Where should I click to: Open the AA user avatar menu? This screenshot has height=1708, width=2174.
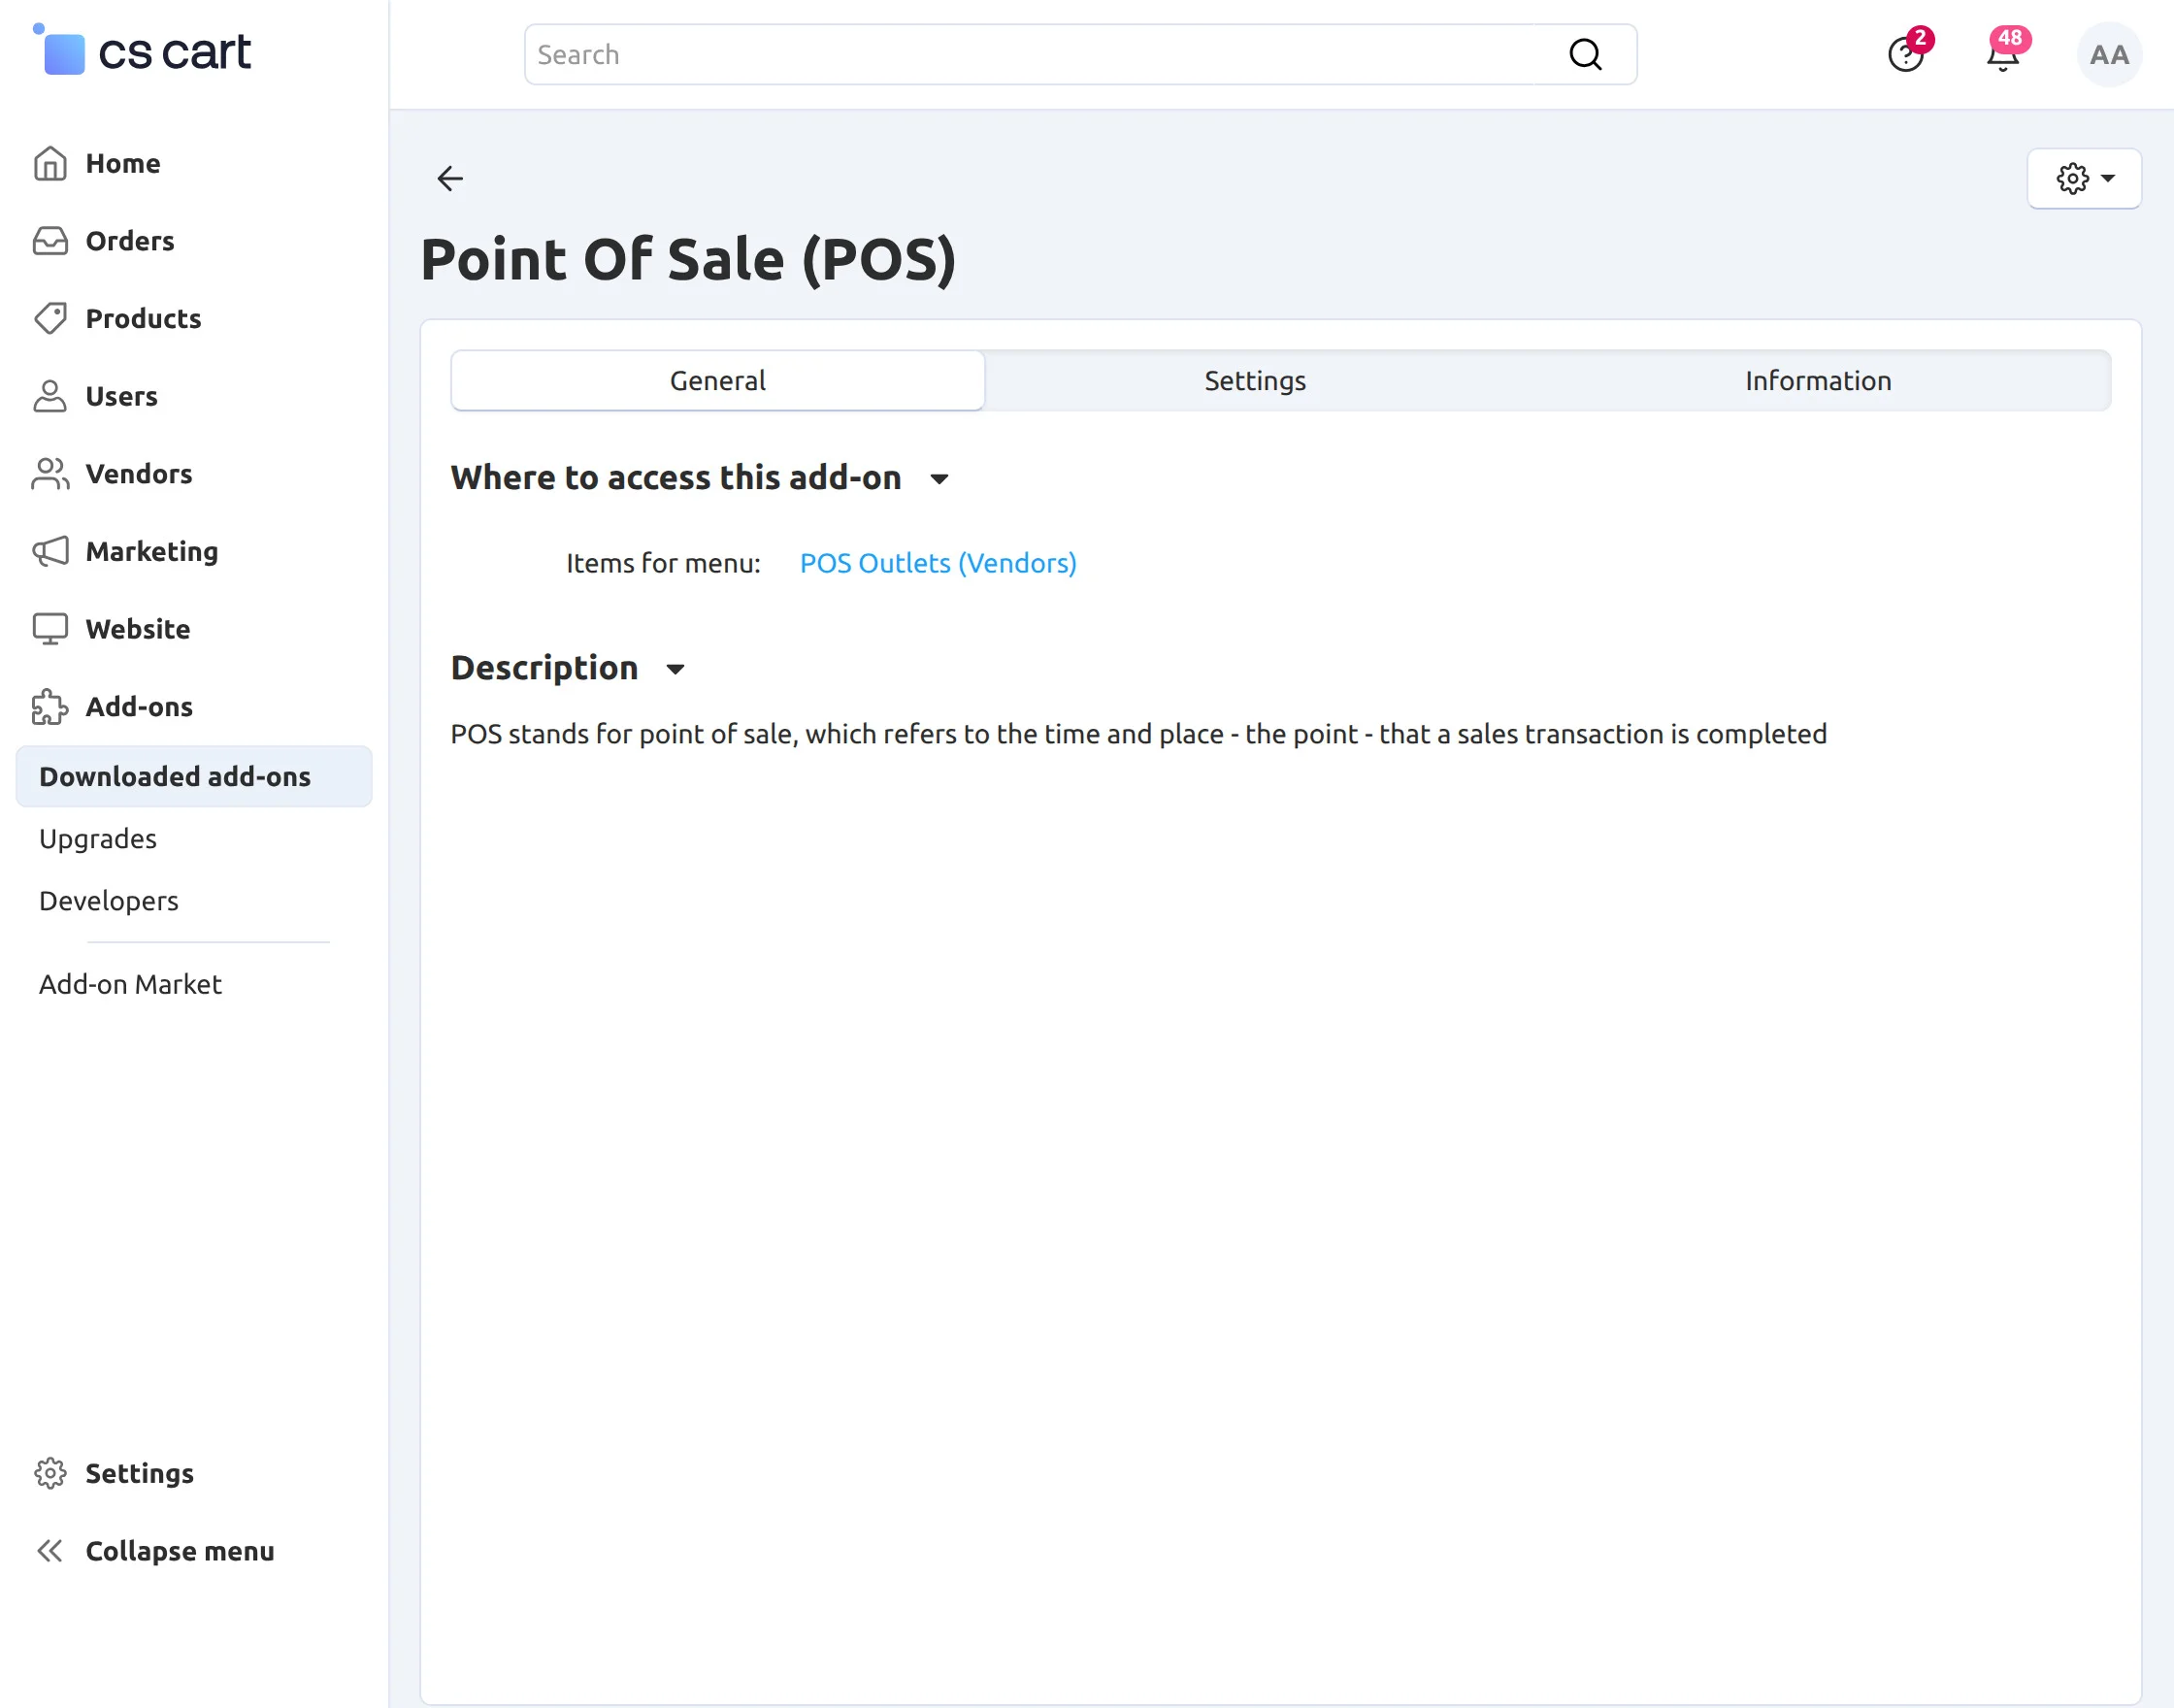pos(2108,55)
